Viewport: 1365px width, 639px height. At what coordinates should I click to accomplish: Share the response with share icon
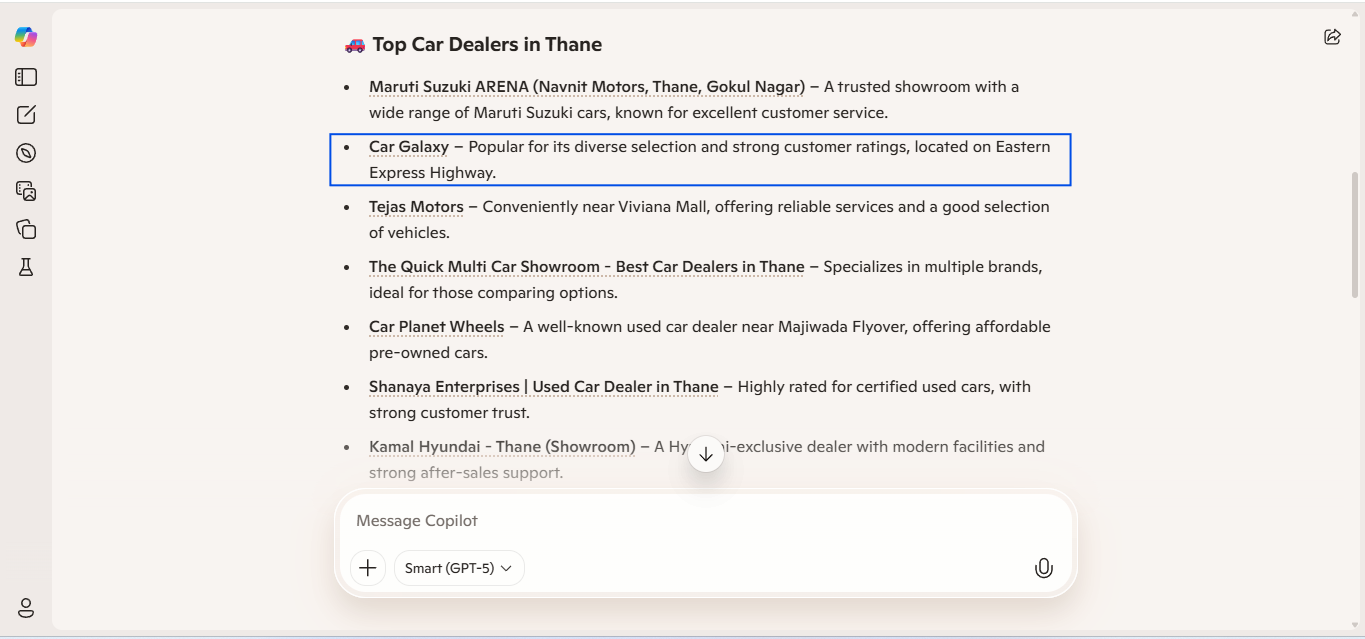coord(1331,36)
